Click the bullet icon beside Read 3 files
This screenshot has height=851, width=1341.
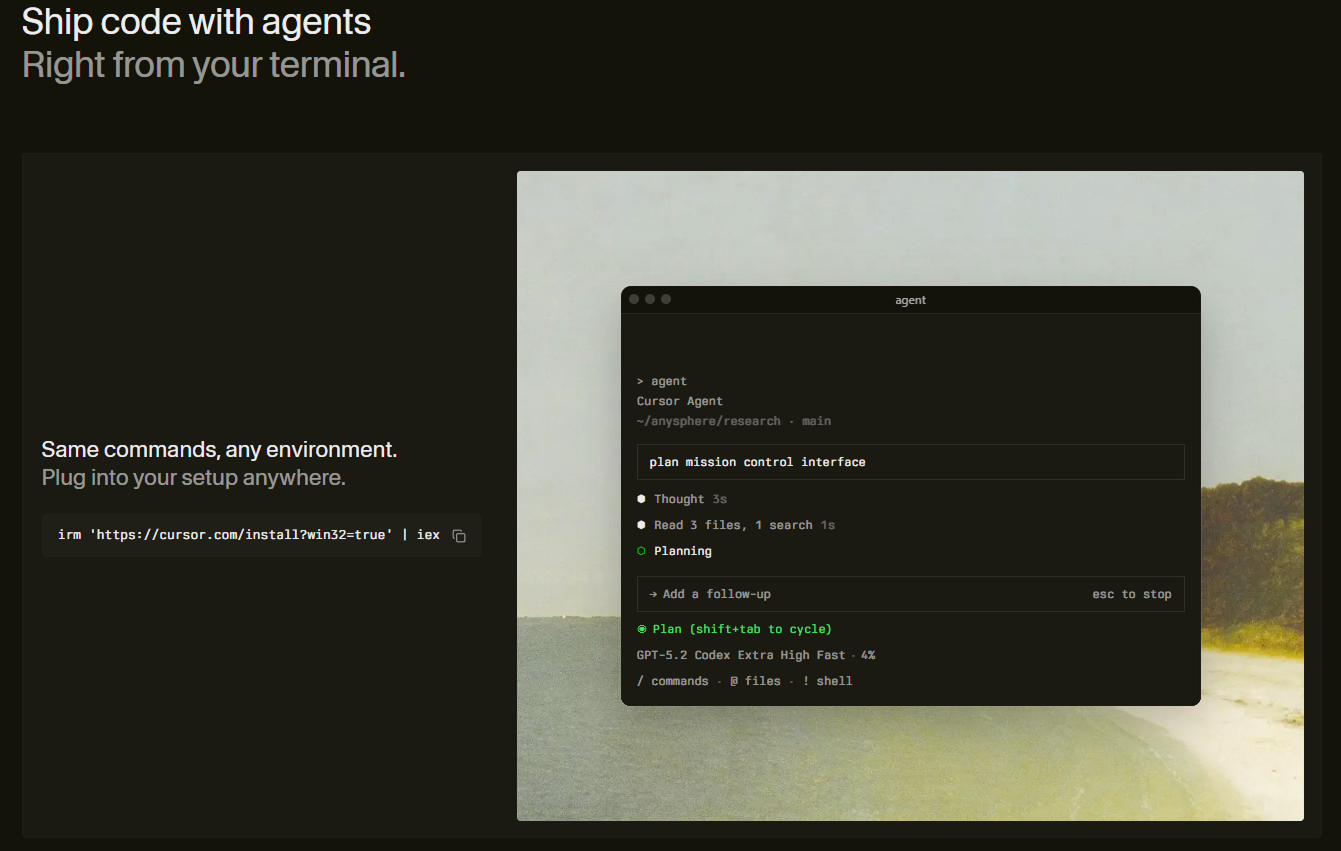pos(643,524)
